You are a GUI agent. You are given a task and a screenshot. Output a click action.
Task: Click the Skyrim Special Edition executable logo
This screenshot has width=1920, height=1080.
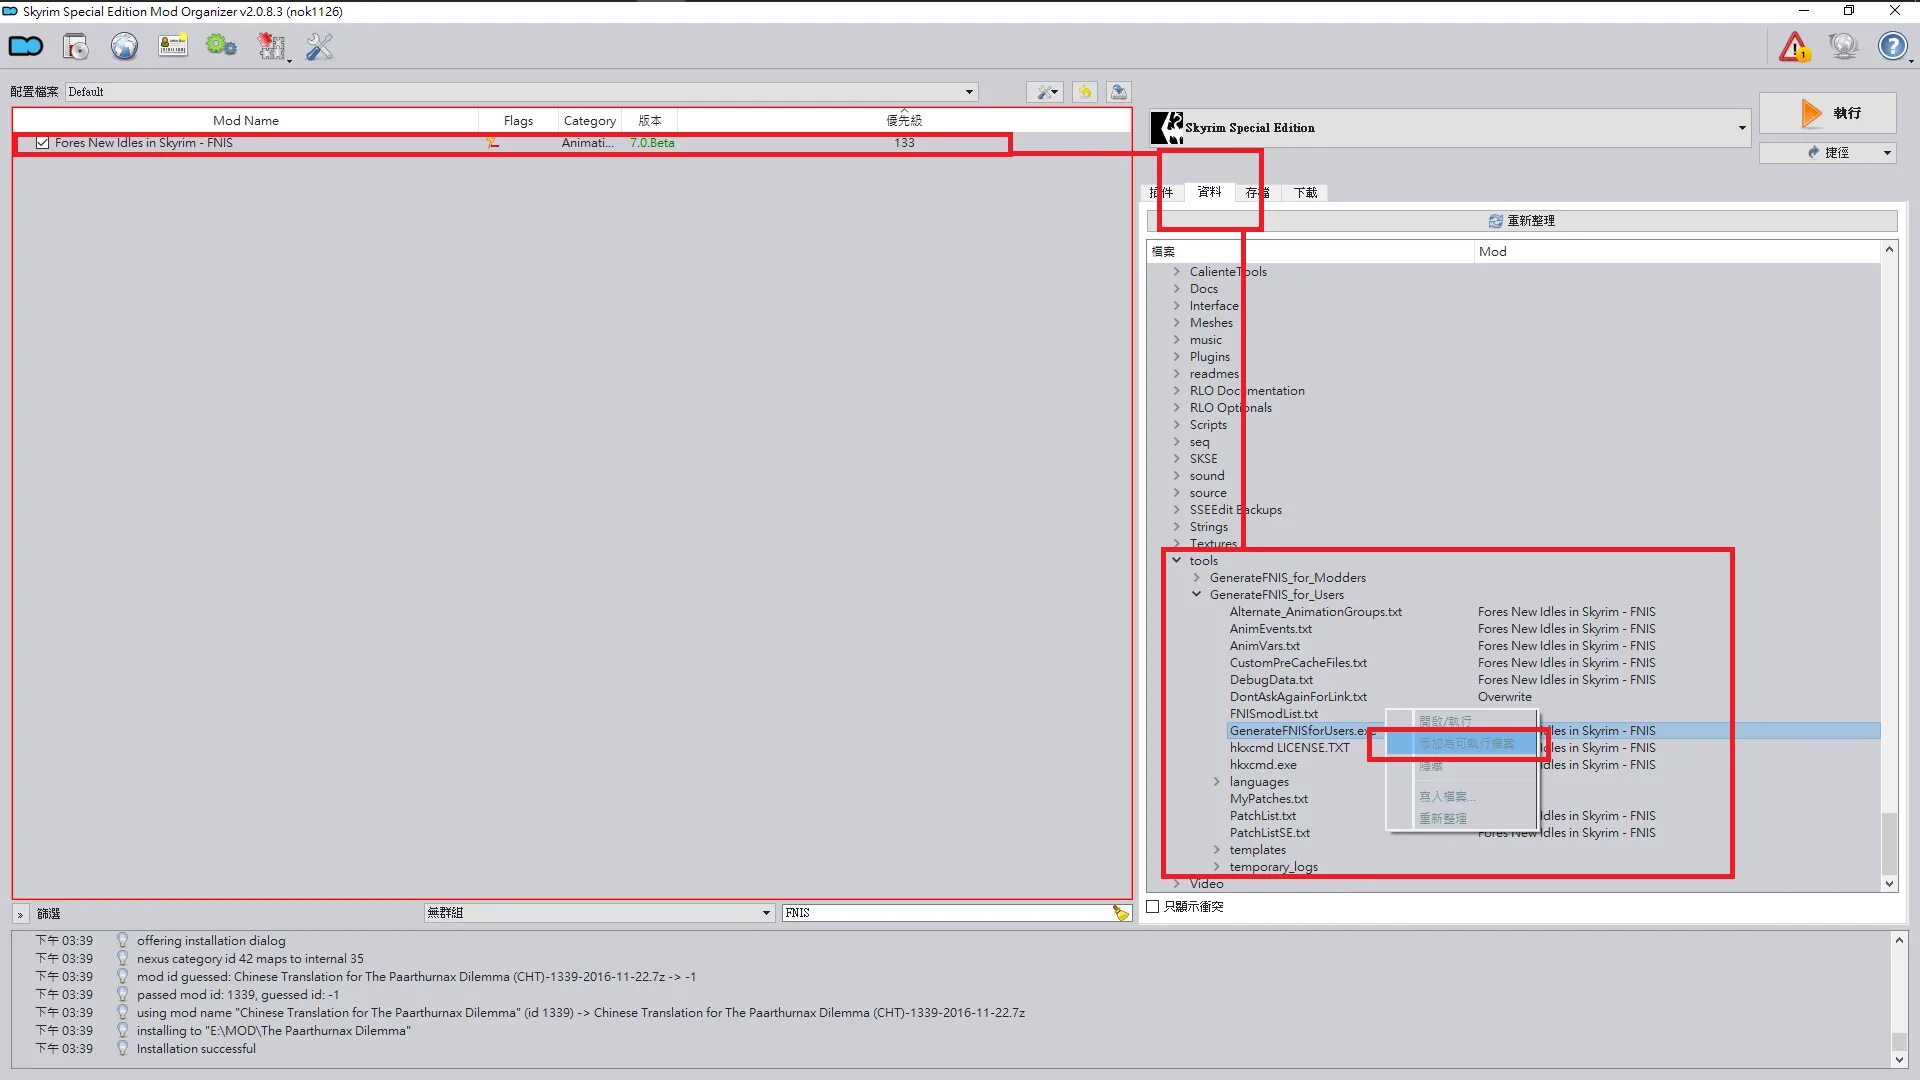pyautogui.click(x=1167, y=128)
